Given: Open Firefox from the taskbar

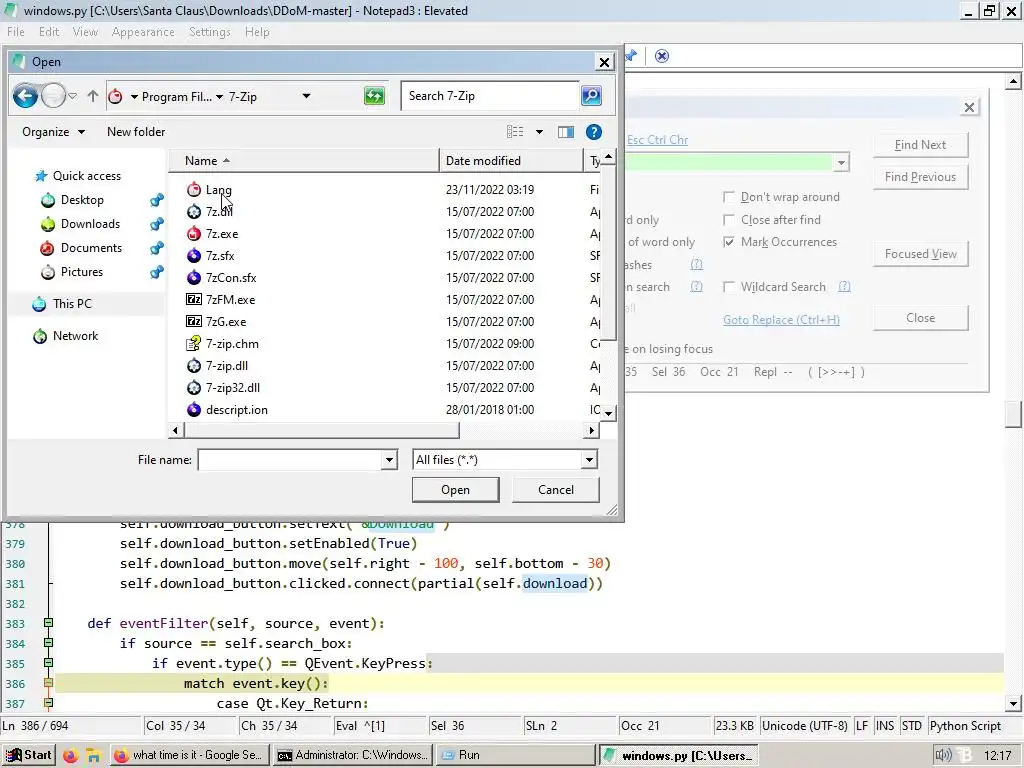Looking at the screenshot, I should click(71, 756).
